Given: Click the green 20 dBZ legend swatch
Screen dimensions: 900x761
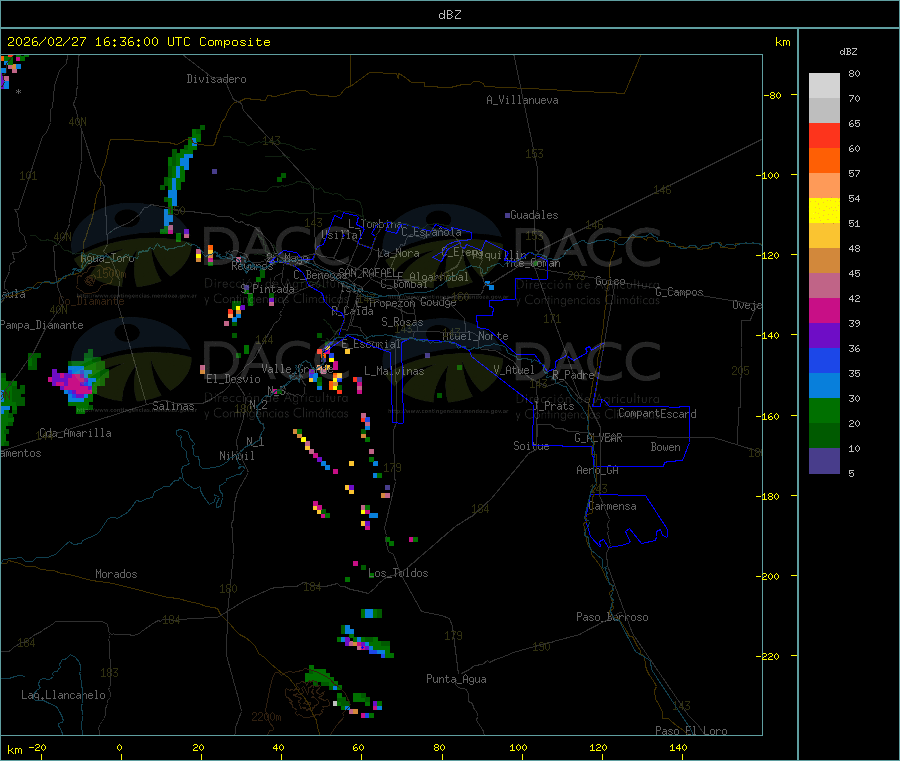Looking at the screenshot, I should (x=824, y=410).
